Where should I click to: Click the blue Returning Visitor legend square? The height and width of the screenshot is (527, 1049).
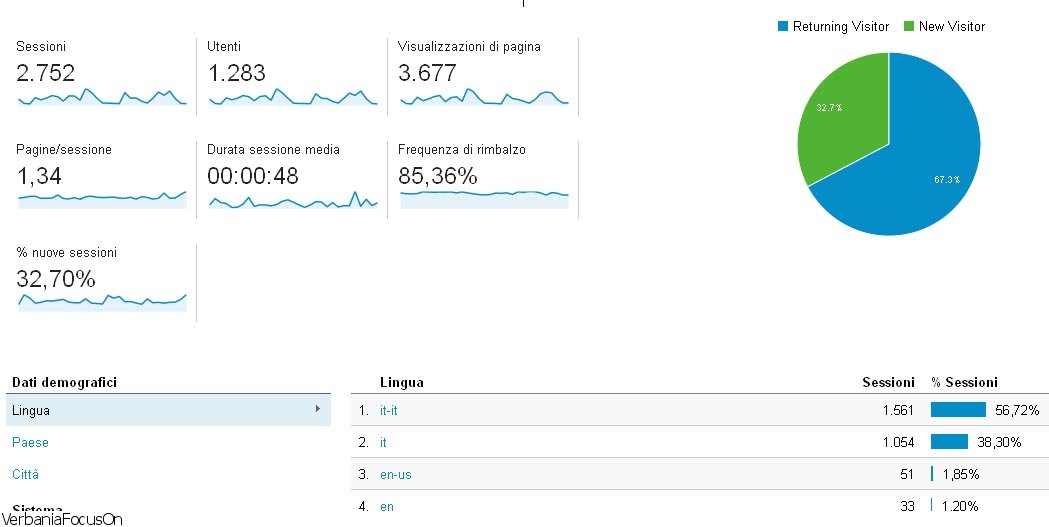pos(783,27)
